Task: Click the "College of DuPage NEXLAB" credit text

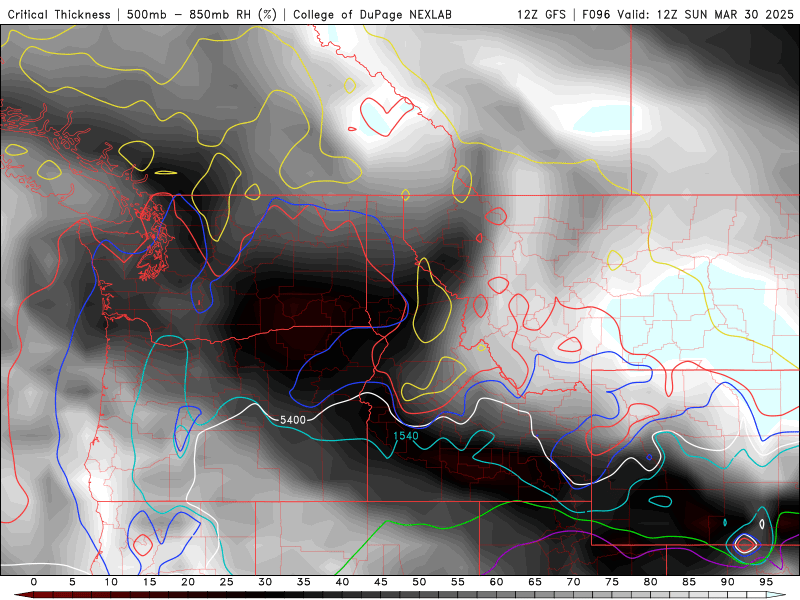Action: click(x=372, y=14)
